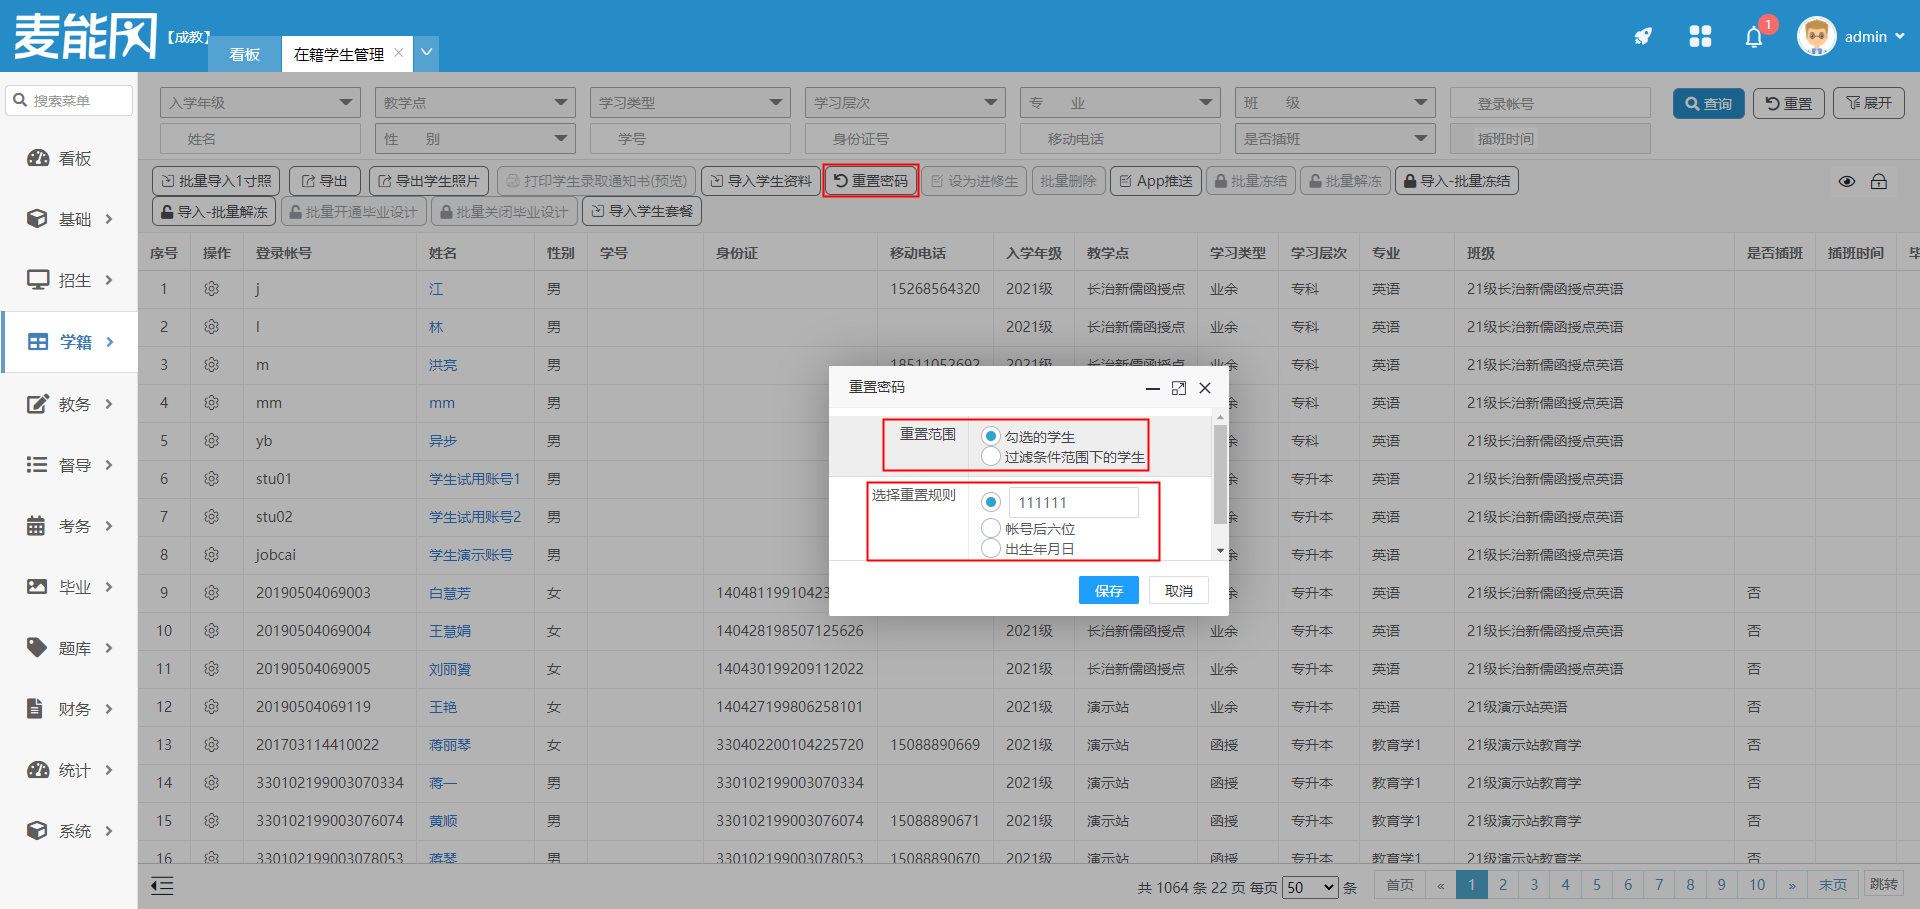Screen dimensions: 1920x909
Task: Click the password input field showing 111111
Action: 1073,502
